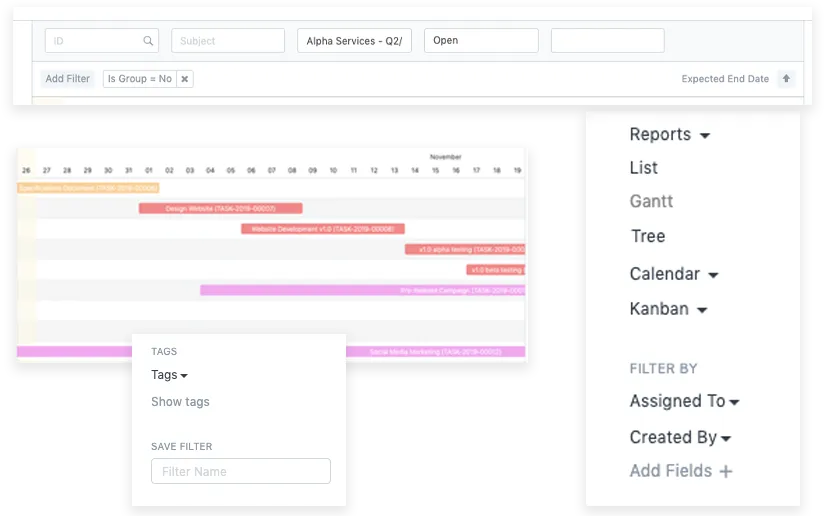Select the Design Website Gantt bar
Viewport: 826px width, 516px height.
(220, 208)
